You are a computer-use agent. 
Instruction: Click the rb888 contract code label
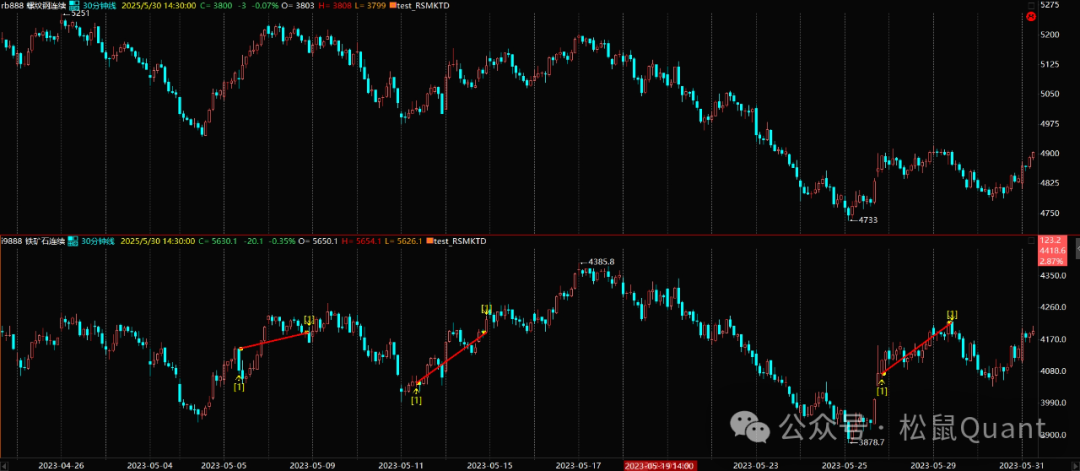pyautogui.click(x=14, y=6)
